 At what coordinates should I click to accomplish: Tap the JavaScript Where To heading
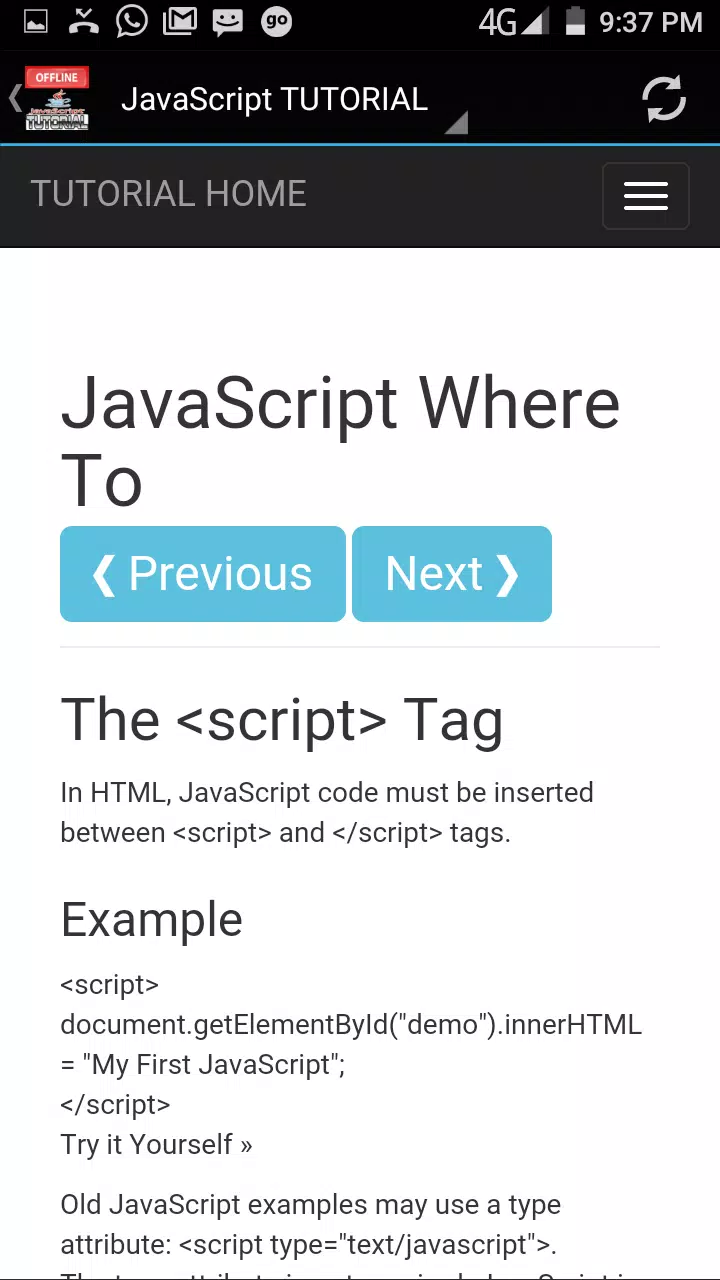tap(340, 442)
